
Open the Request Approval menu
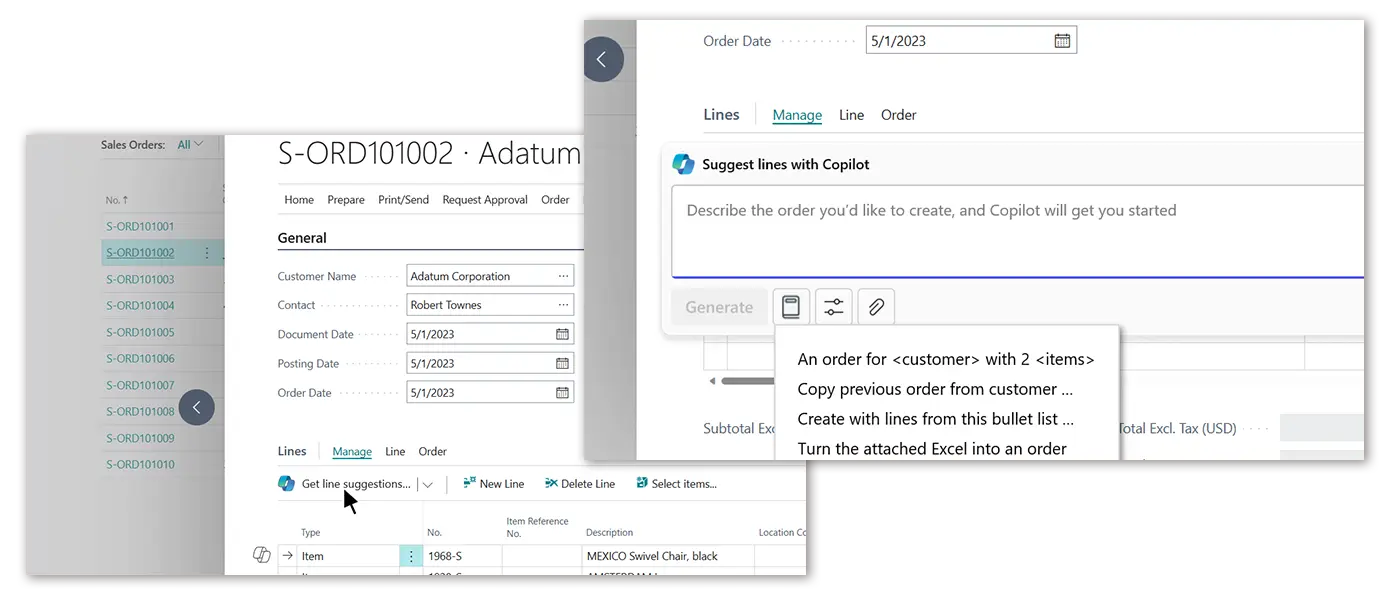pyautogui.click(x=485, y=200)
